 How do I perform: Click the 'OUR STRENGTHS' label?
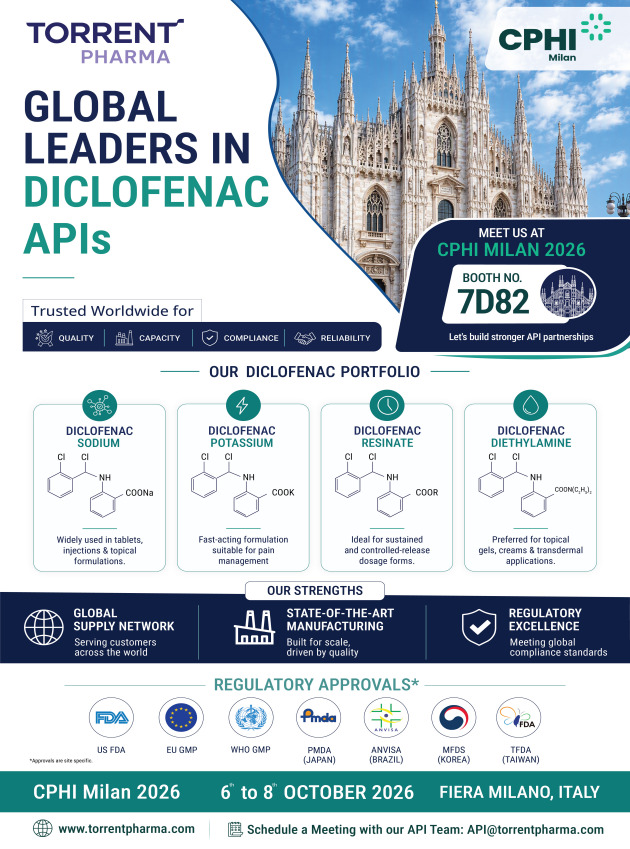315,591
